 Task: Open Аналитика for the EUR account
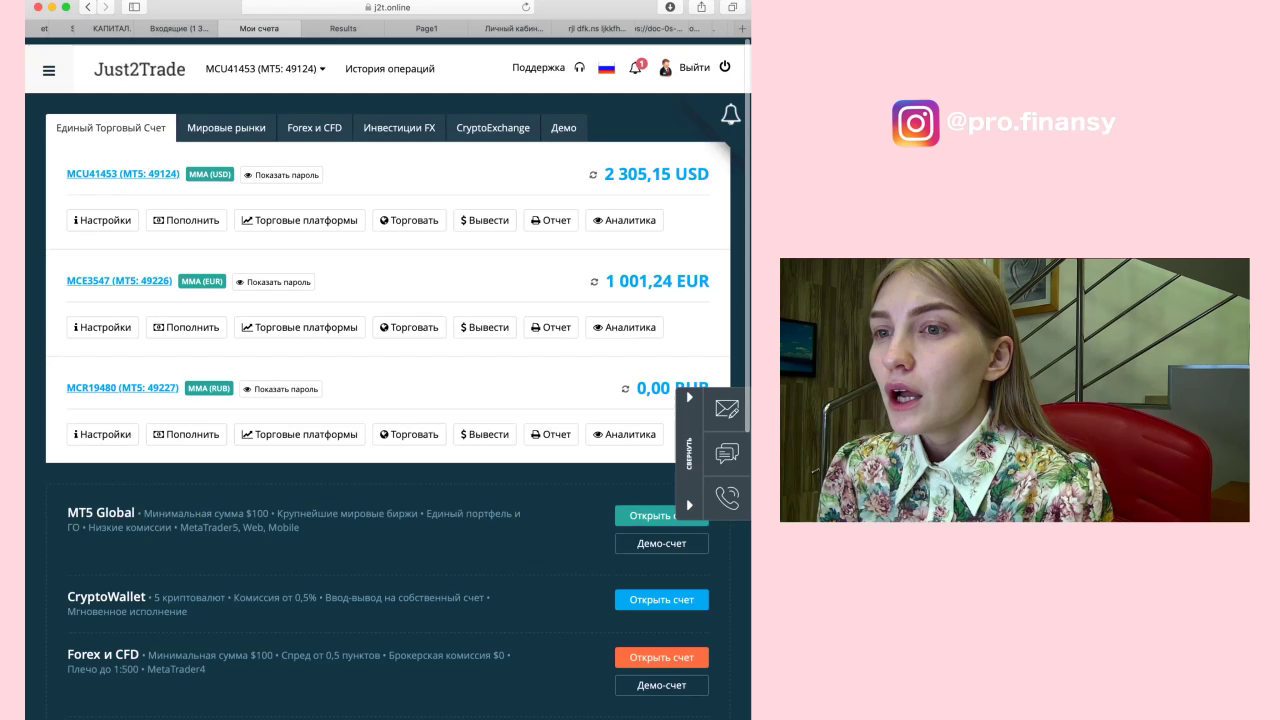click(624, 327)
